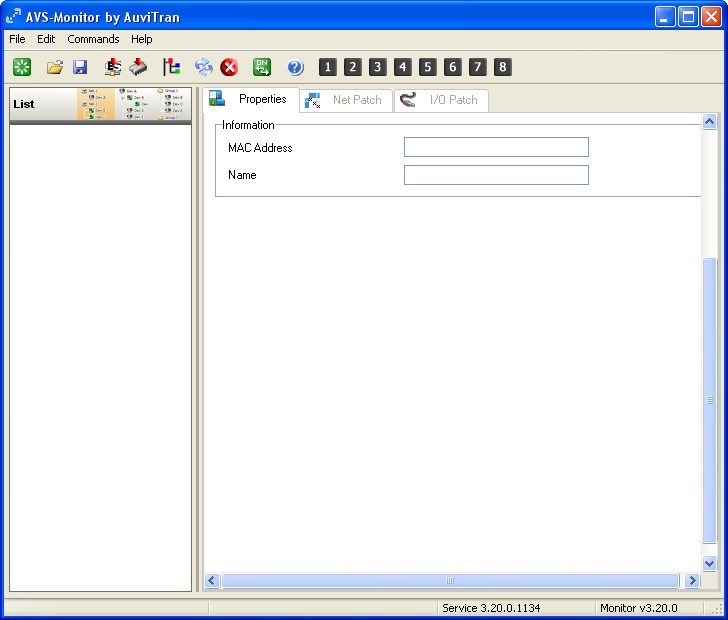Switch to the I/O Patch tab

(441, 100)
